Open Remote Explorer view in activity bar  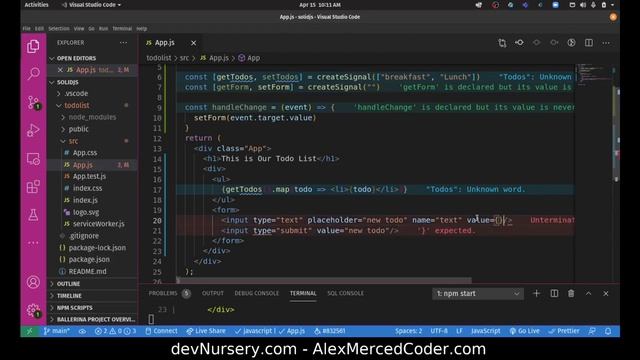click(33, 159)
